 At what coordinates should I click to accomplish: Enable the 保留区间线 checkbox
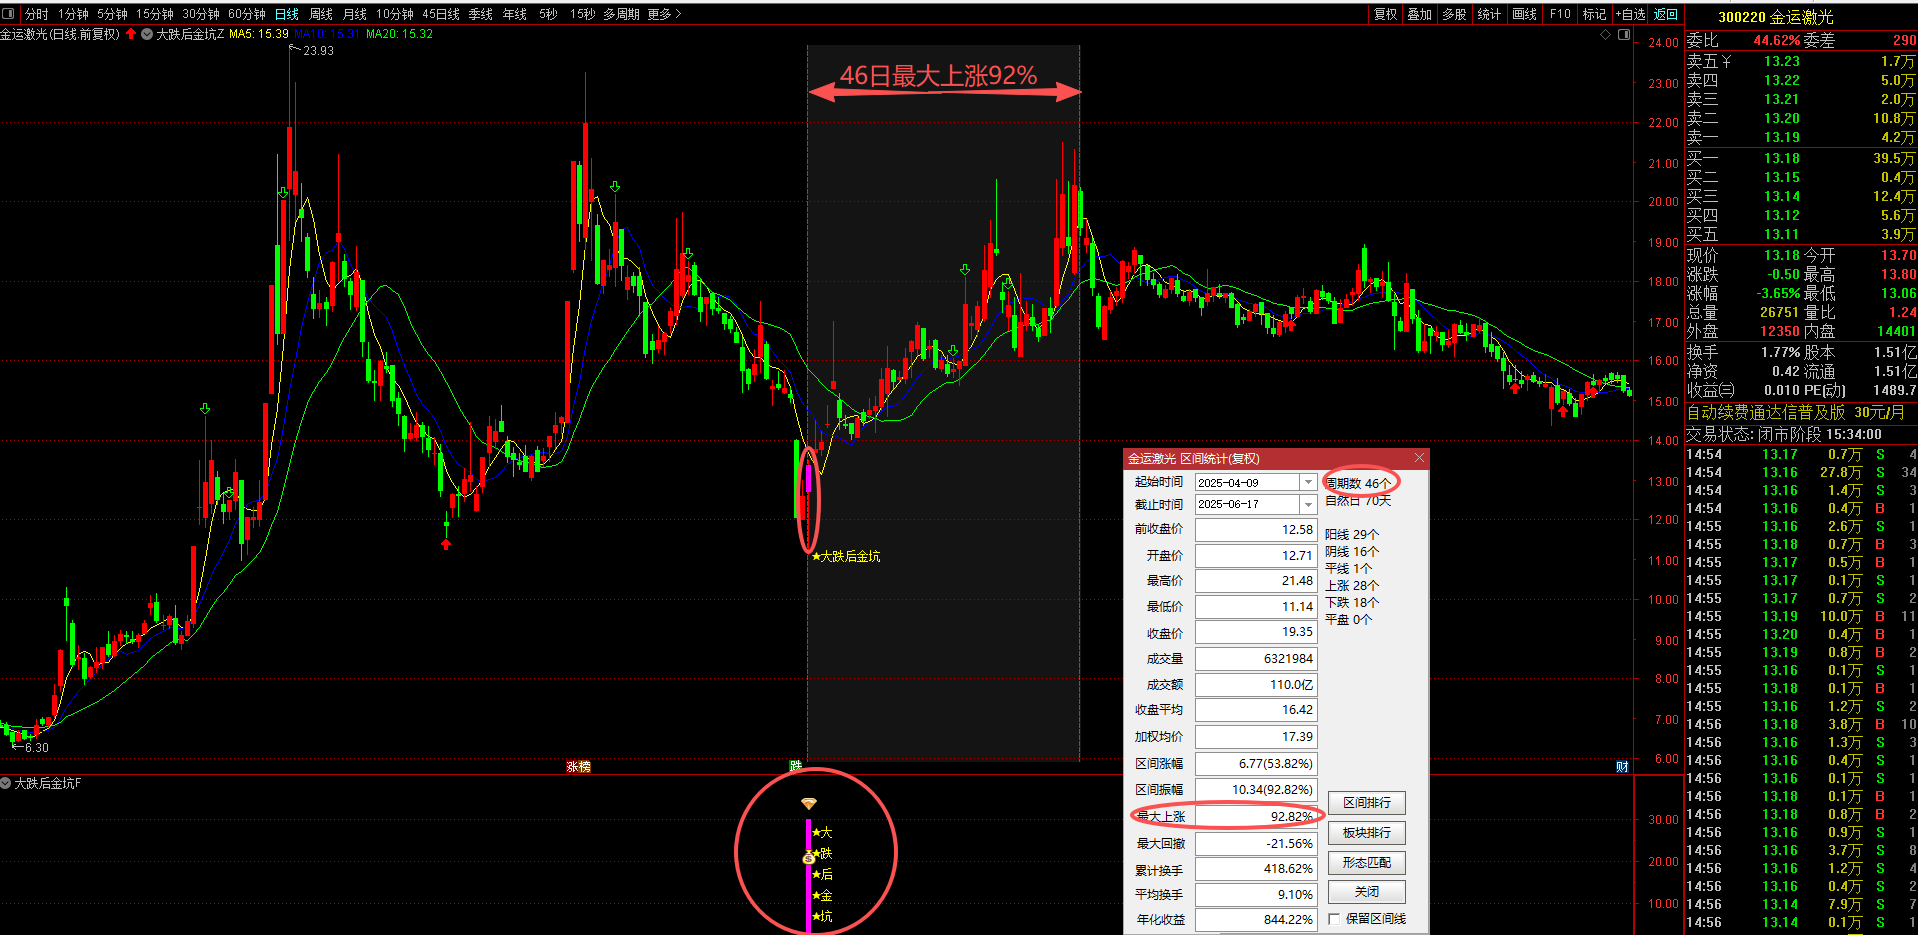point(1335,919)
